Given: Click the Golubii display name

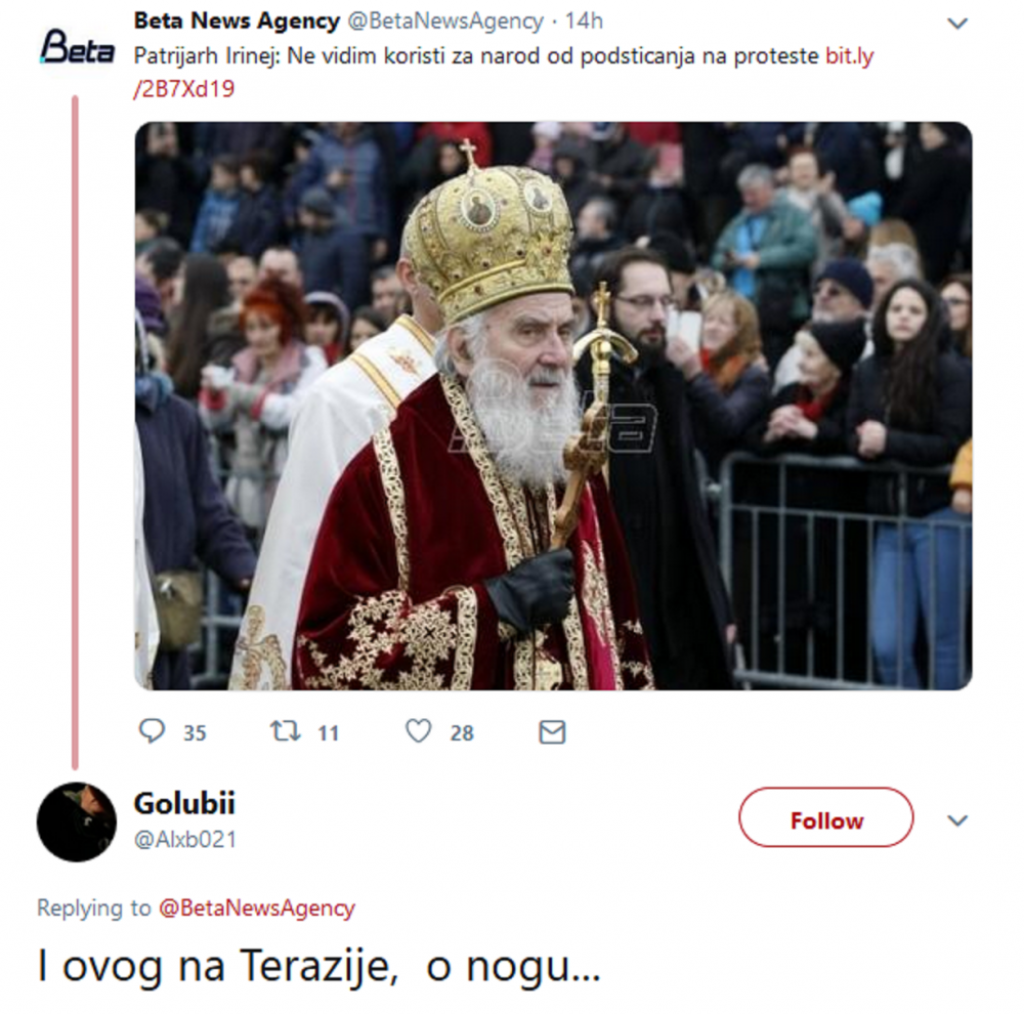Looking at the screenshot, I should pyautogui.click(x=184, y=803).
